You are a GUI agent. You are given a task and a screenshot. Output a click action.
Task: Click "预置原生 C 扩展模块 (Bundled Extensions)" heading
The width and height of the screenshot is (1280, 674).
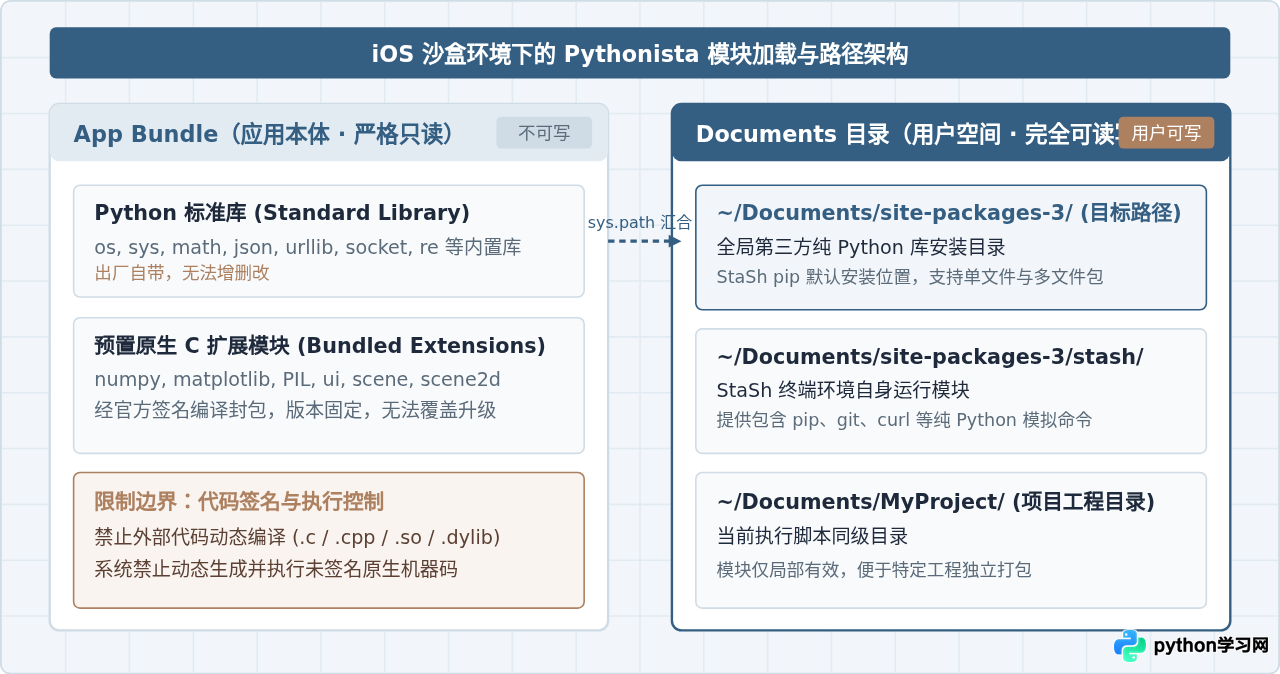(x=320, y=346)
